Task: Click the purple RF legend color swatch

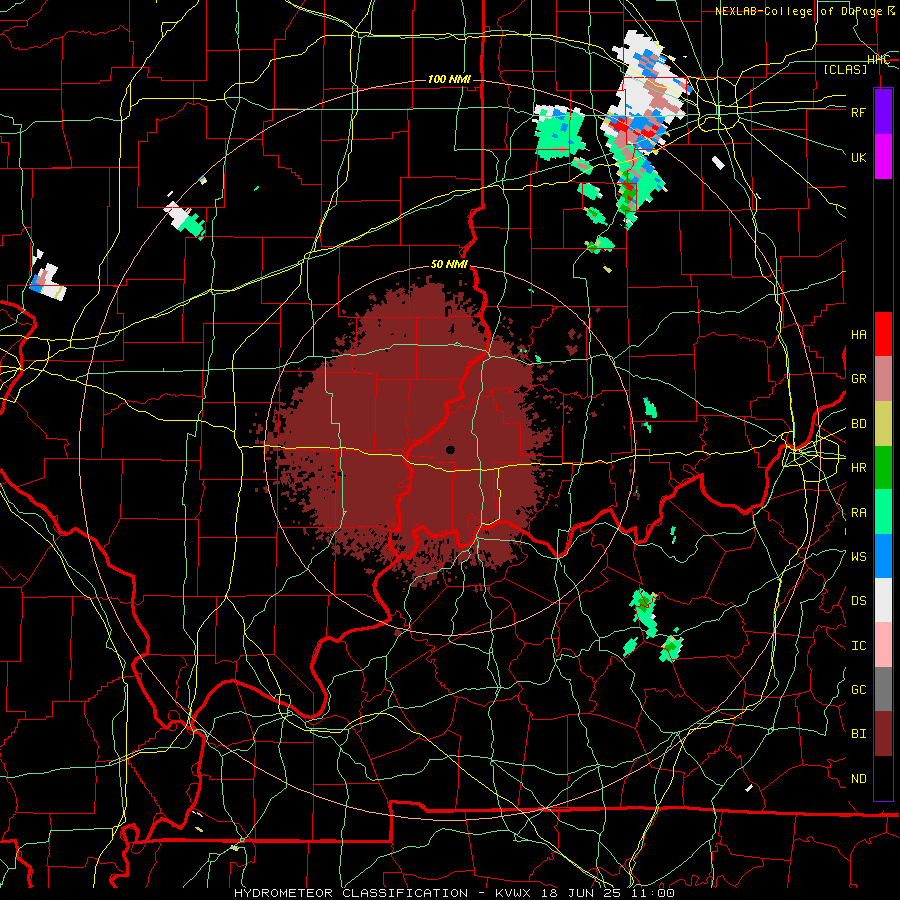Action: coord(883,112)
